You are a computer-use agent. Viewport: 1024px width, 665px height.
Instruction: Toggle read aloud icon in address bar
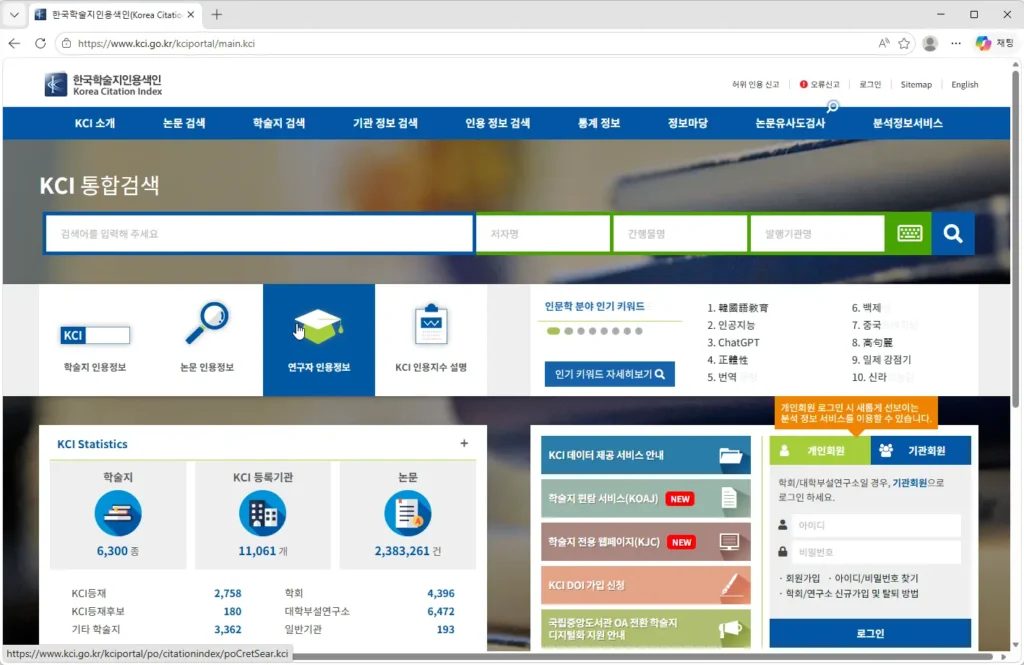[884, 43]
